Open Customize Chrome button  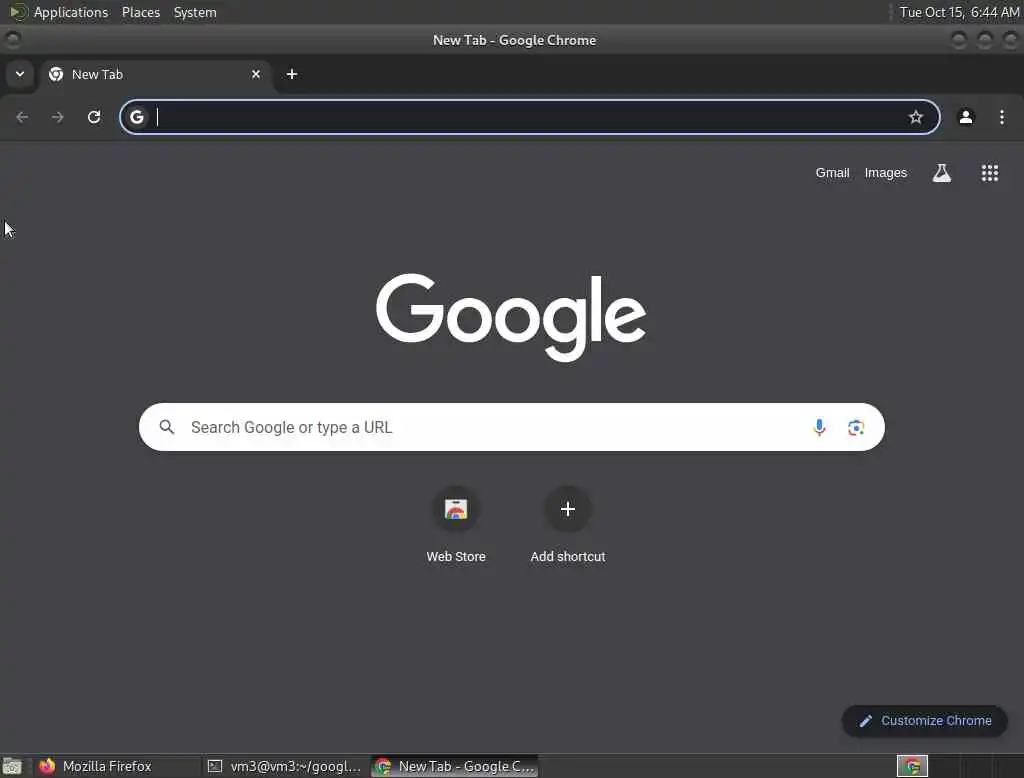(925, 721)
